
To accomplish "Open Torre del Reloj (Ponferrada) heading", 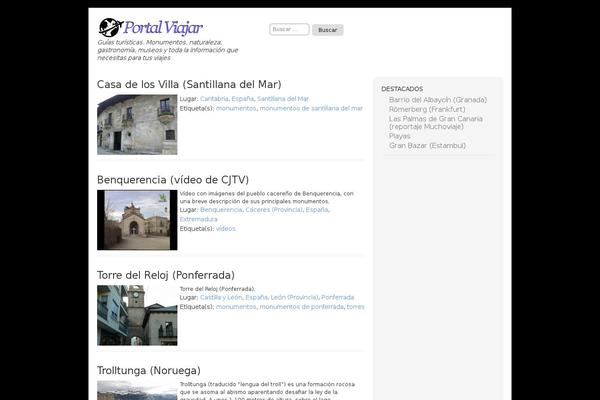I will [x=166, y=275].
